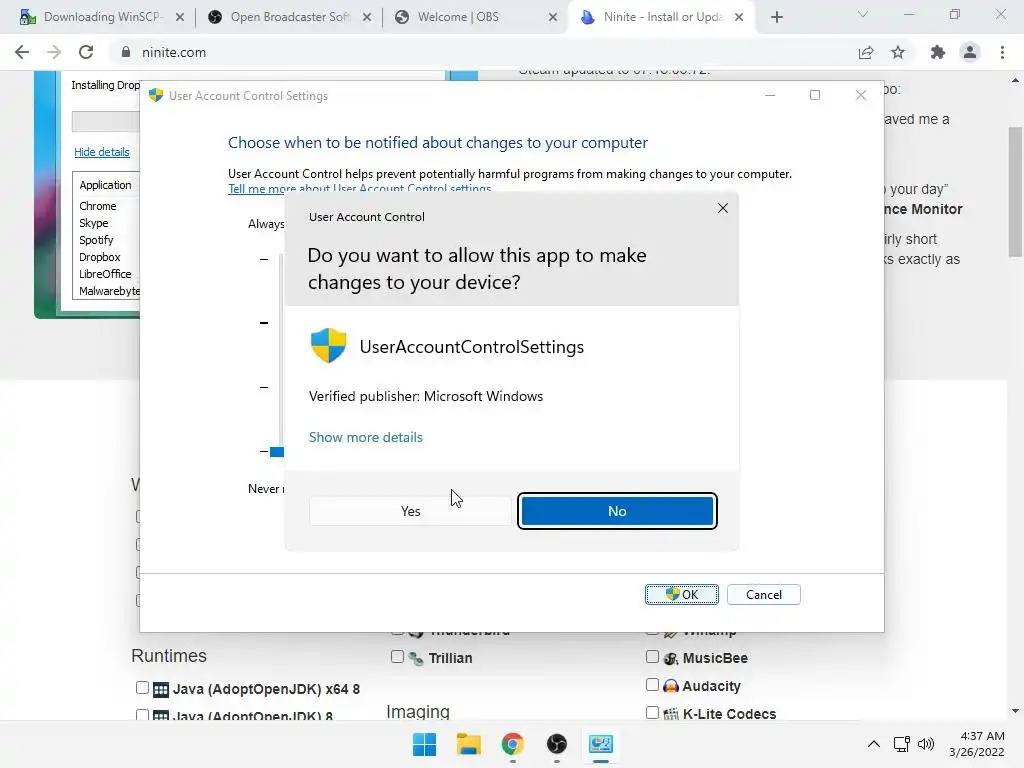Image resolution: width=1024 pixels, height=768 pixels.
Task: Open the clock showing 4:37 AM
Action: [977, 744]
